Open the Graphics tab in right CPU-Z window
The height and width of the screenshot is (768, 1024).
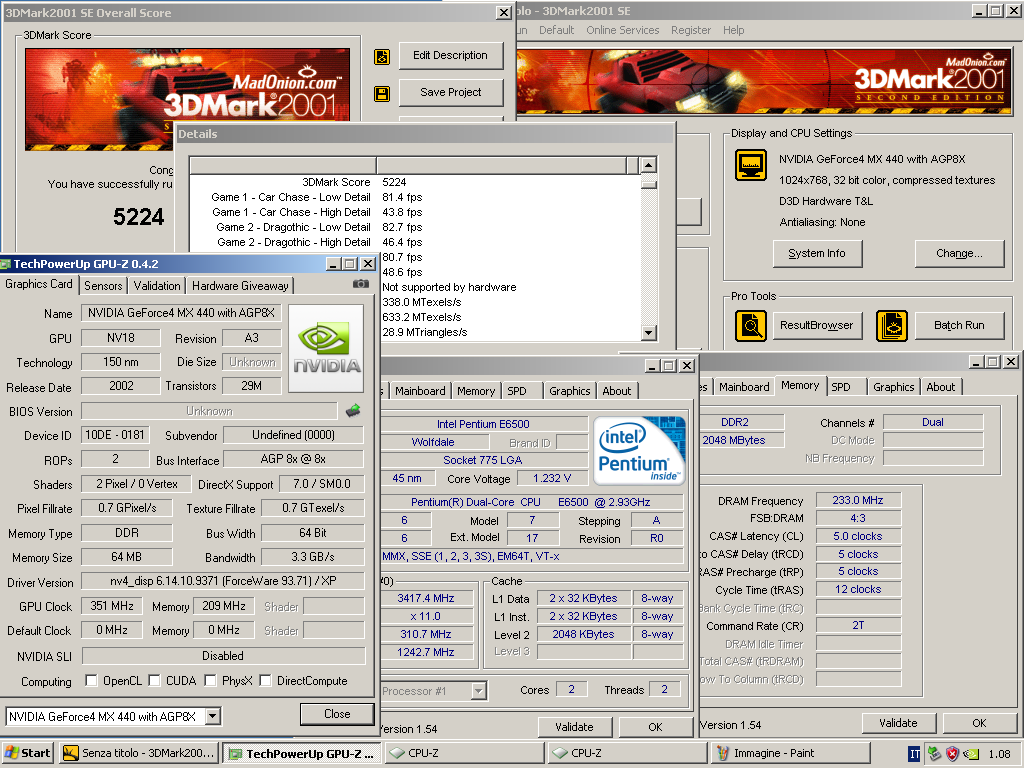pos(893,387)
